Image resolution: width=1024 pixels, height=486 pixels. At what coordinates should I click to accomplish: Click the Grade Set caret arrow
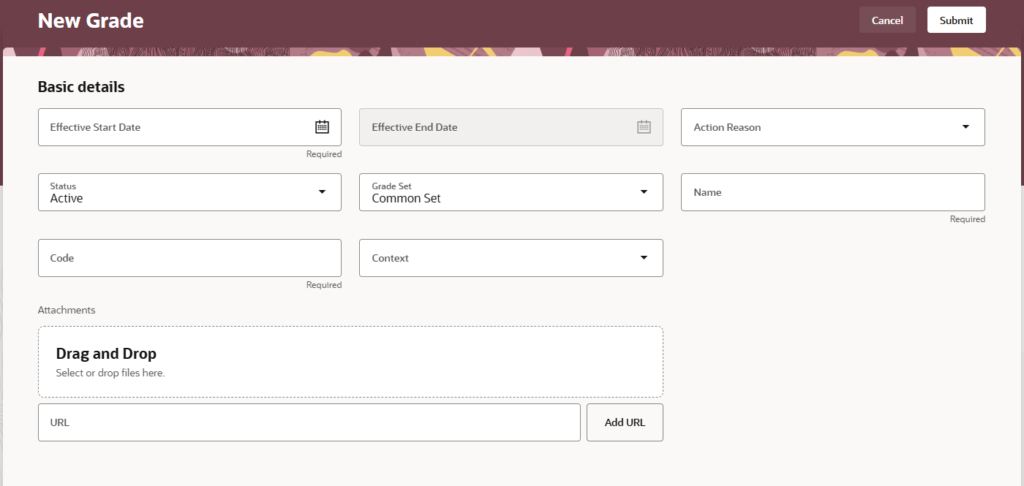pos(644,192)
